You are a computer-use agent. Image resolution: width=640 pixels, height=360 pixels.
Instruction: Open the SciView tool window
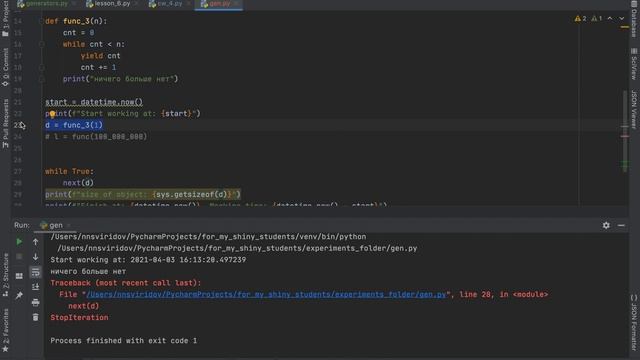(634, 64)
